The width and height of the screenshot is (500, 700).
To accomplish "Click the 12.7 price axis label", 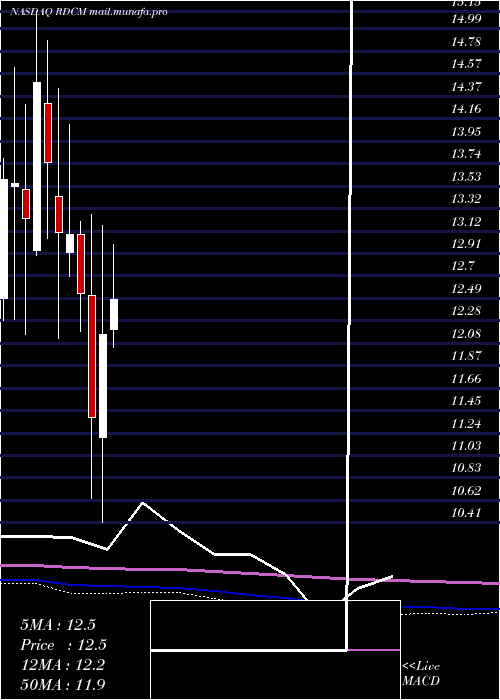I will point(462,266).
